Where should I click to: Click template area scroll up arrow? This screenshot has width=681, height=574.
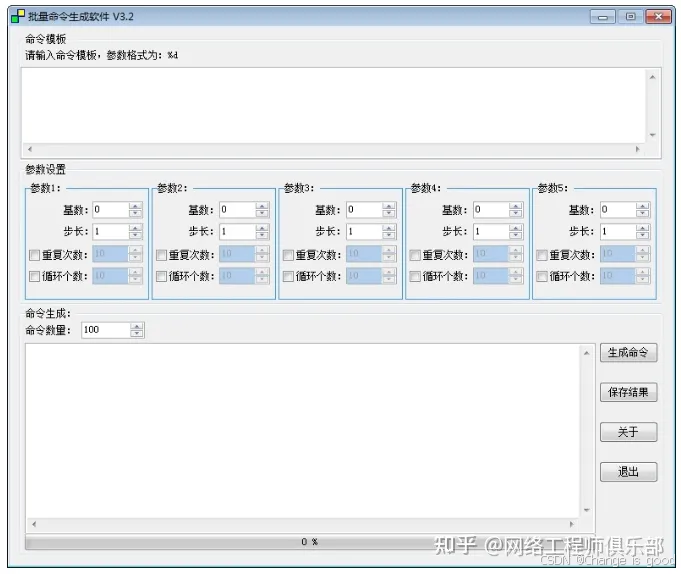click(x=652, y=77)
